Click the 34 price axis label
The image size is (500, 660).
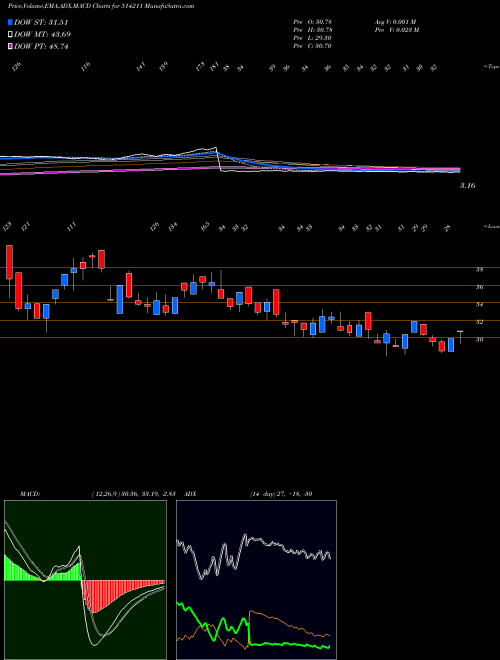pyautogui.click(x=479, y=305)
